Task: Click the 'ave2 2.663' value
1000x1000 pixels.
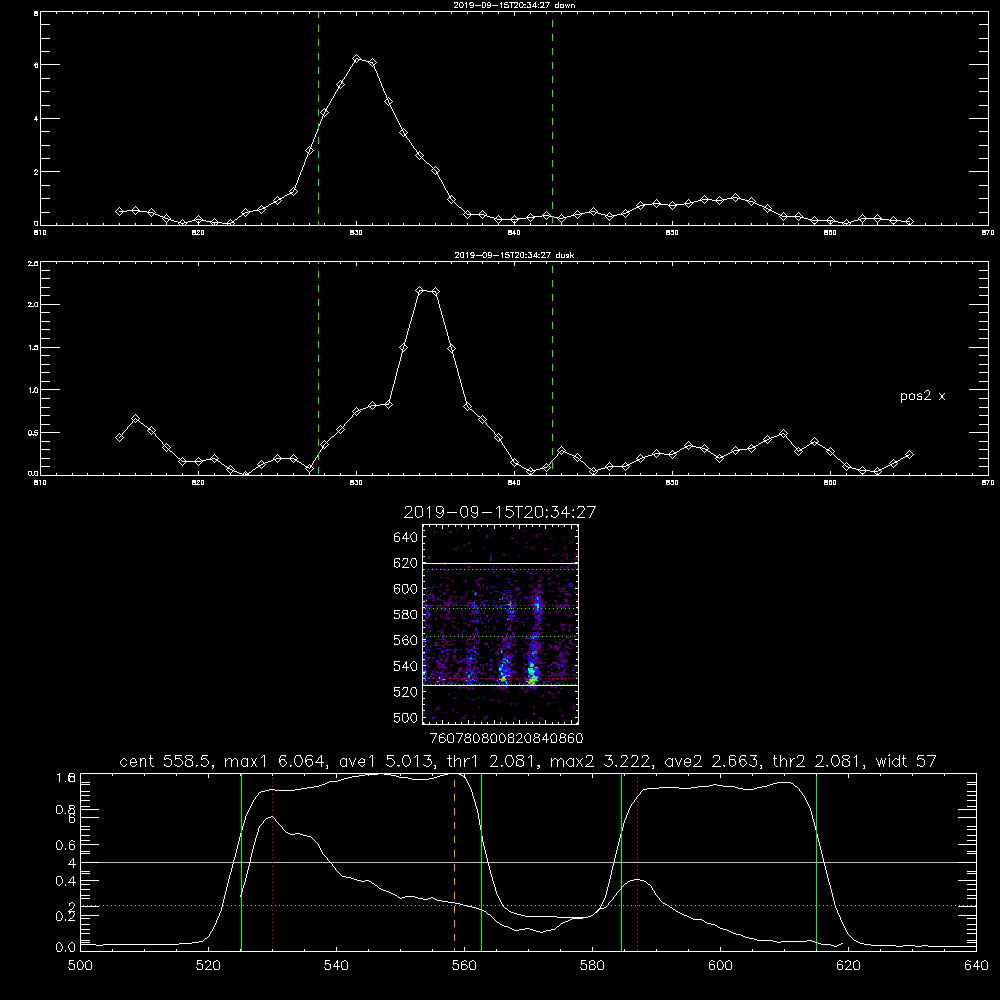Action: coord(711,761)
